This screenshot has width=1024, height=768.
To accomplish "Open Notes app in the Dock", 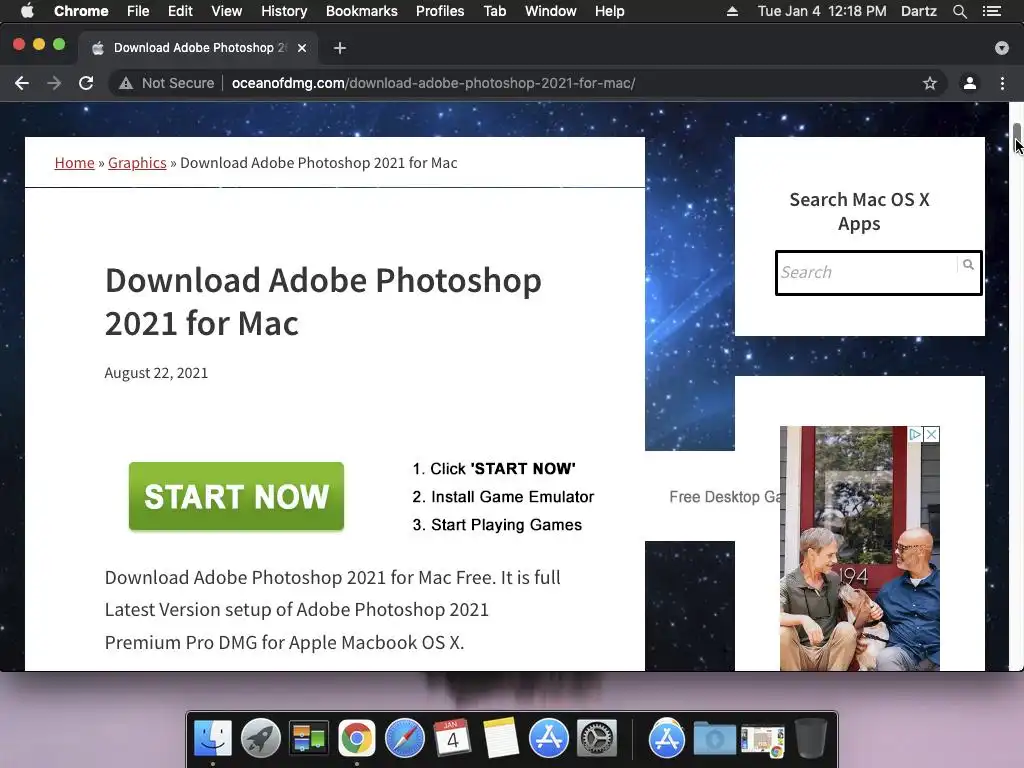I will click(501, 738).
